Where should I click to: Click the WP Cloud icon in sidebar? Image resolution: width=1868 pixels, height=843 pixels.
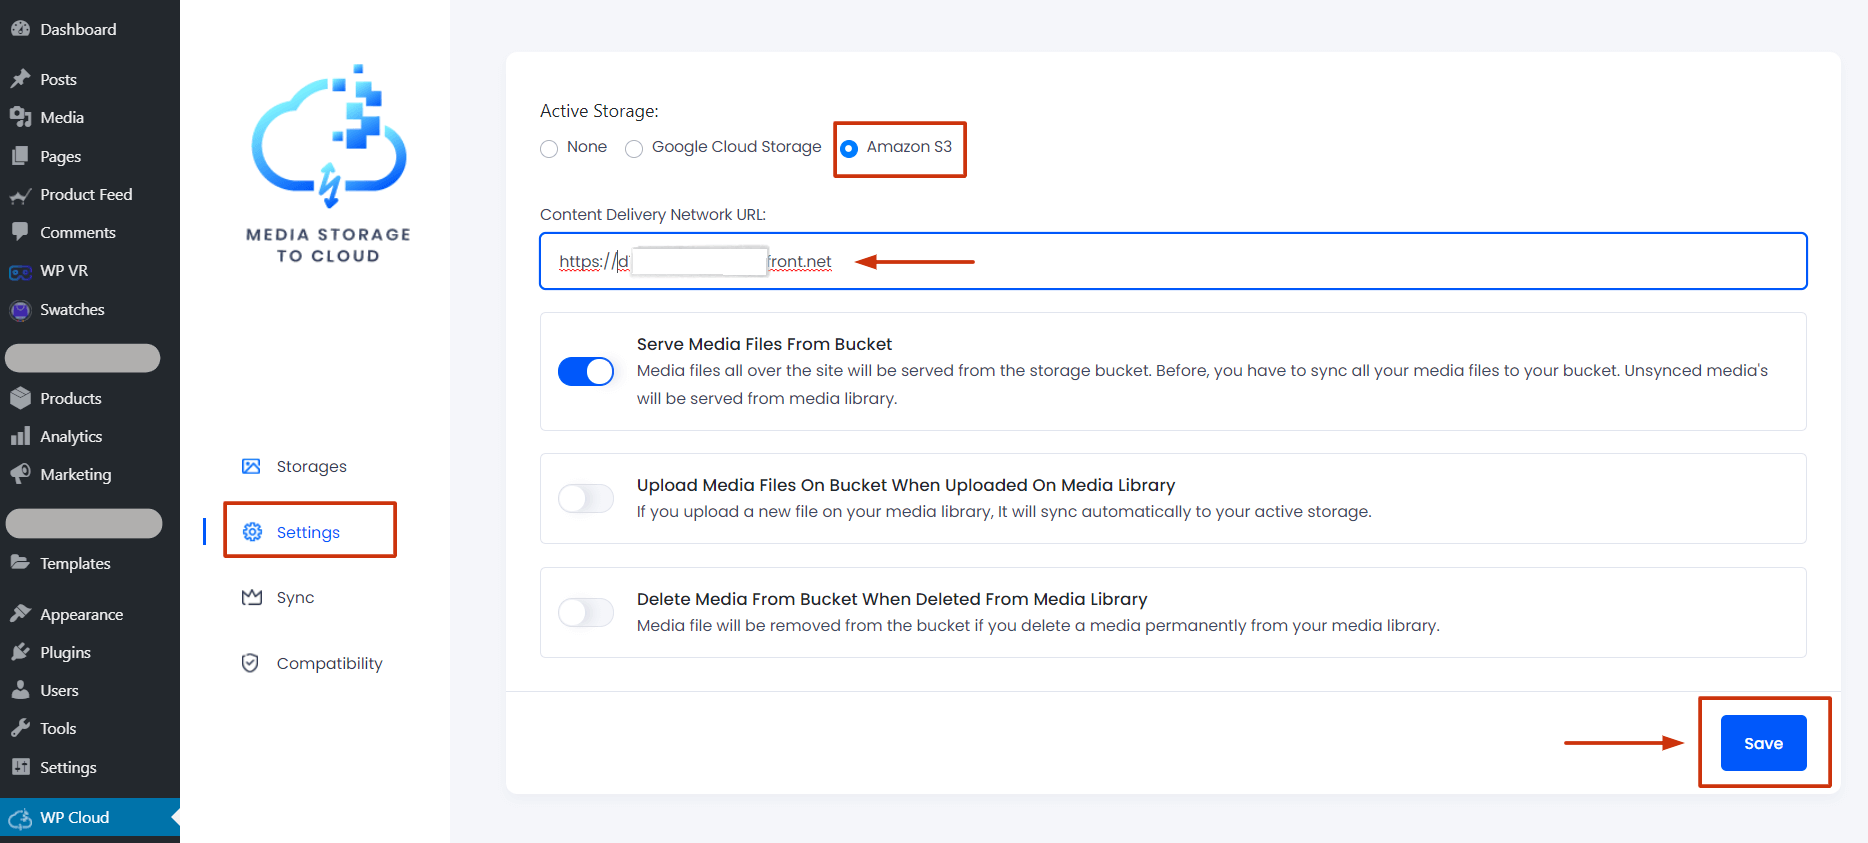[20, 818]
